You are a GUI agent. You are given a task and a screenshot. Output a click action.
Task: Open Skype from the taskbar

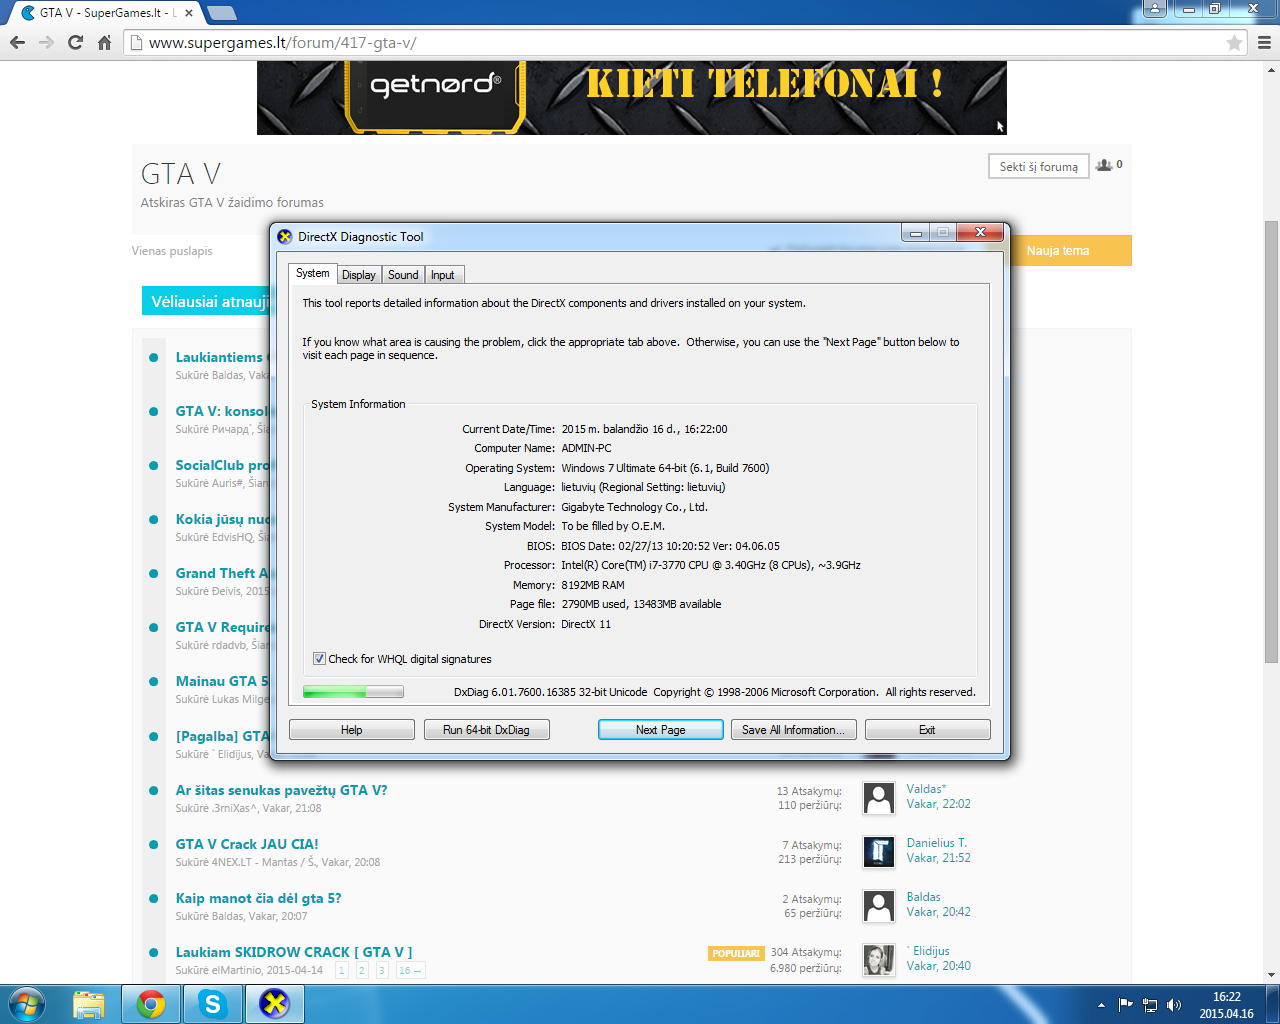(x=213, y=1004)
